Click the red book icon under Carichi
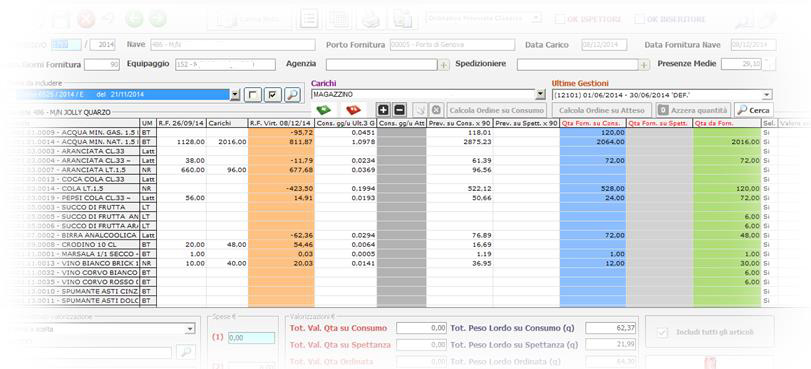811x369 pixels. point(353,110)
